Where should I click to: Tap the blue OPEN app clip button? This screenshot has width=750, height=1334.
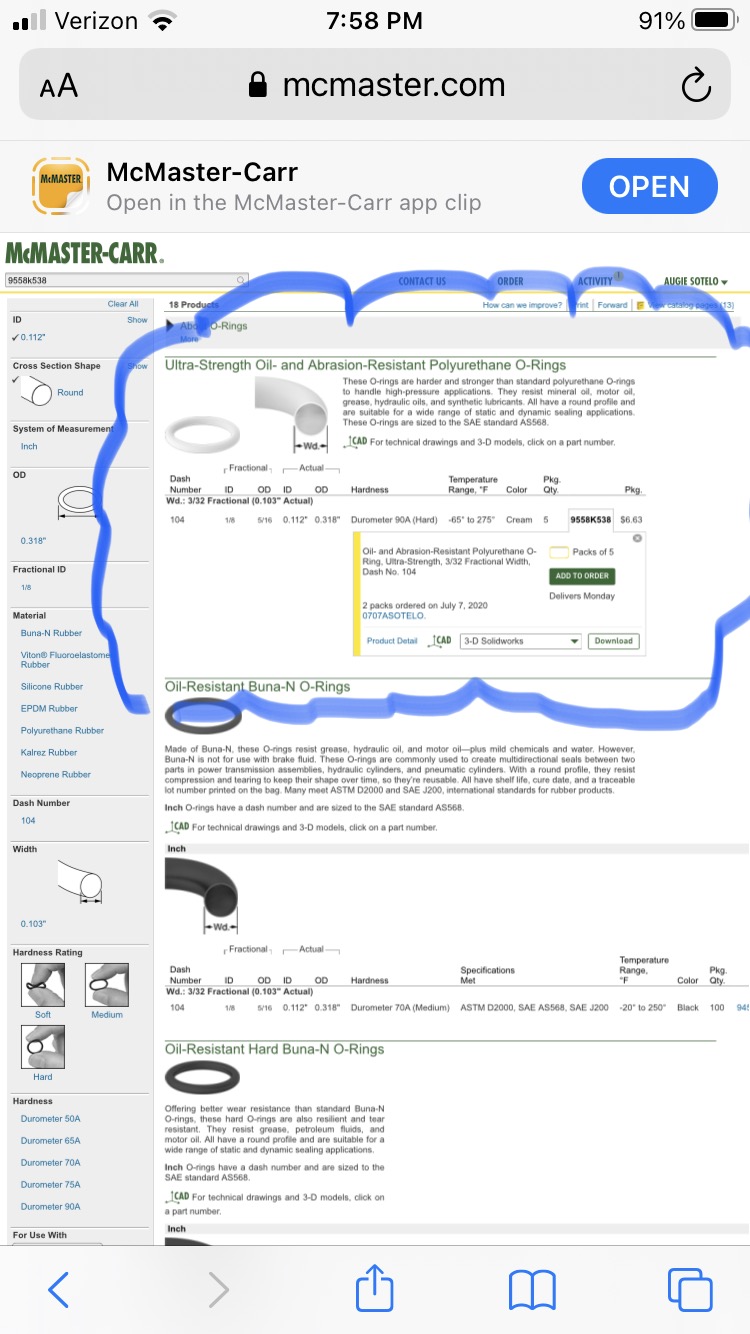[650, 187]
